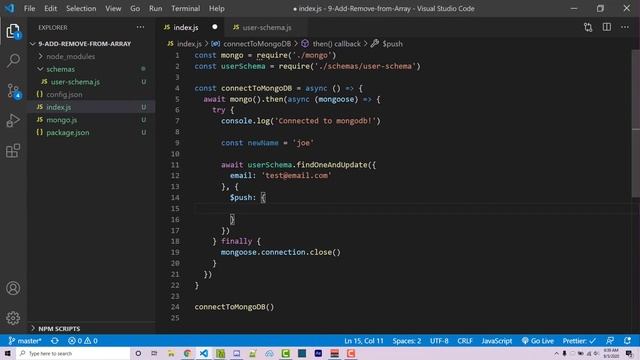The height and width of the screenshot is (360, 640).
Task: Change the CRLF line ending setting
Action: tap(464, 341)
